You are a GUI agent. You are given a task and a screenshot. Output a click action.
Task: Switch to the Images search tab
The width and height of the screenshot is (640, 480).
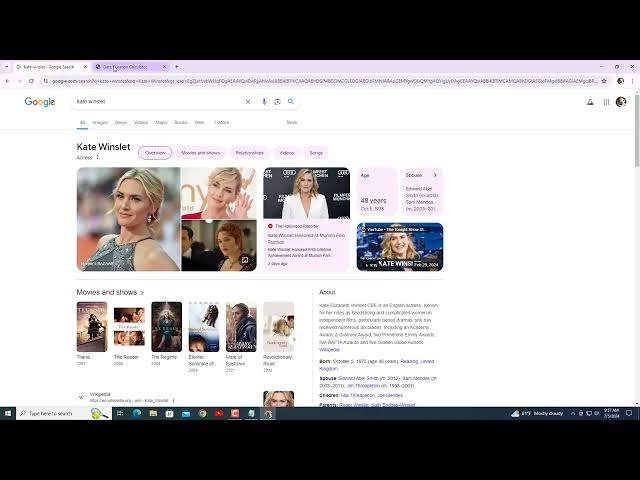click(x=100, y=122)
